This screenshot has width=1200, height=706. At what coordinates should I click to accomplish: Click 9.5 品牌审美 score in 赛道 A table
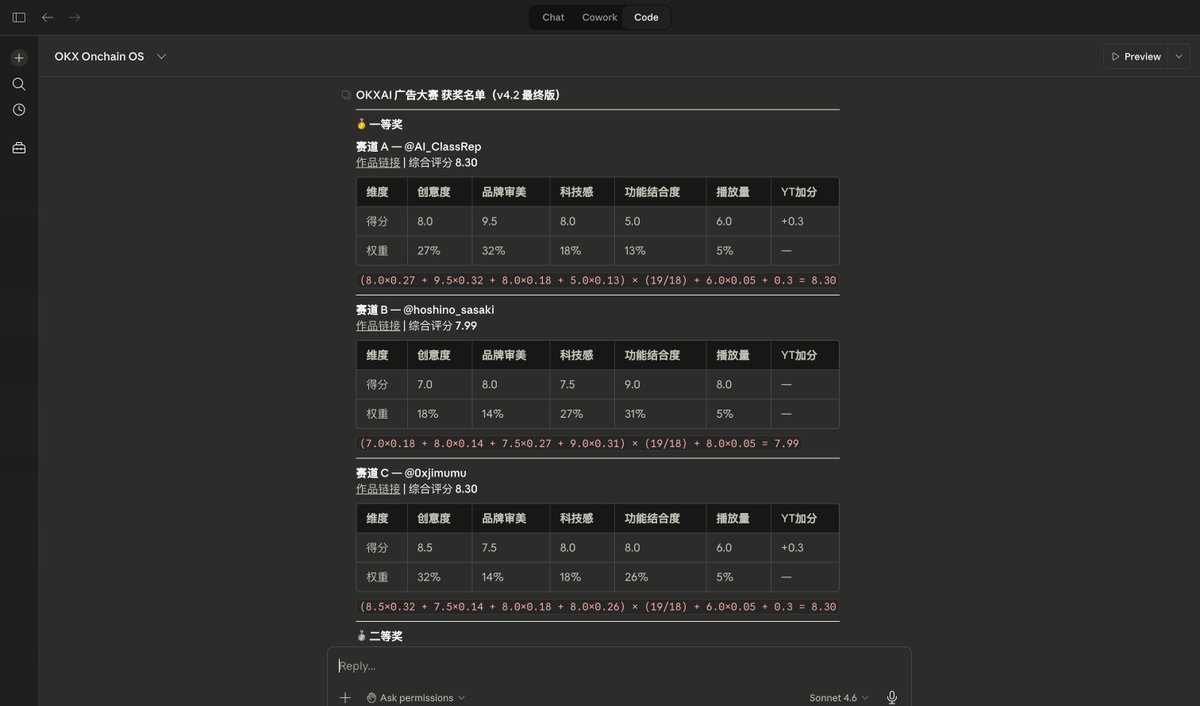[489, 221]
